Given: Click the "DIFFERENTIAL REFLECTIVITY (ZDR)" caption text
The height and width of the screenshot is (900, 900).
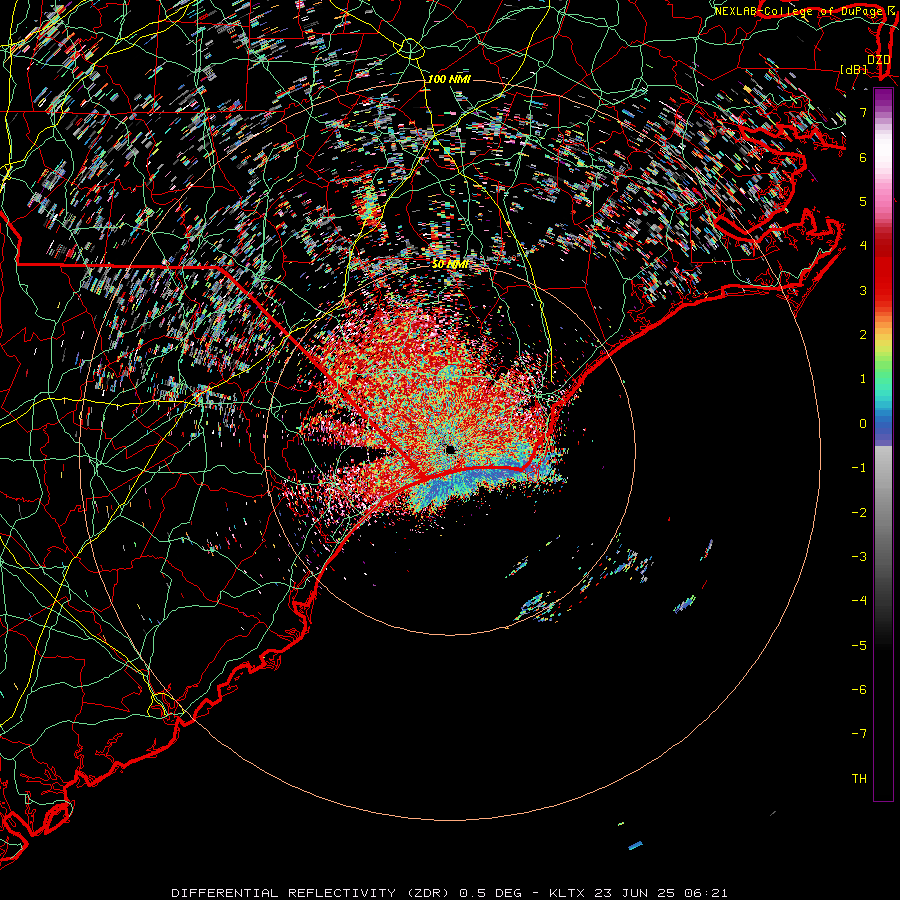Looking at the screenshot, I should tap(312, 893).
